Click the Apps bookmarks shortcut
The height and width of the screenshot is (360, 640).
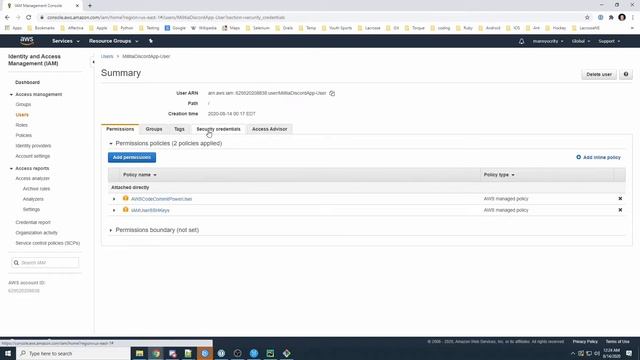13,28
